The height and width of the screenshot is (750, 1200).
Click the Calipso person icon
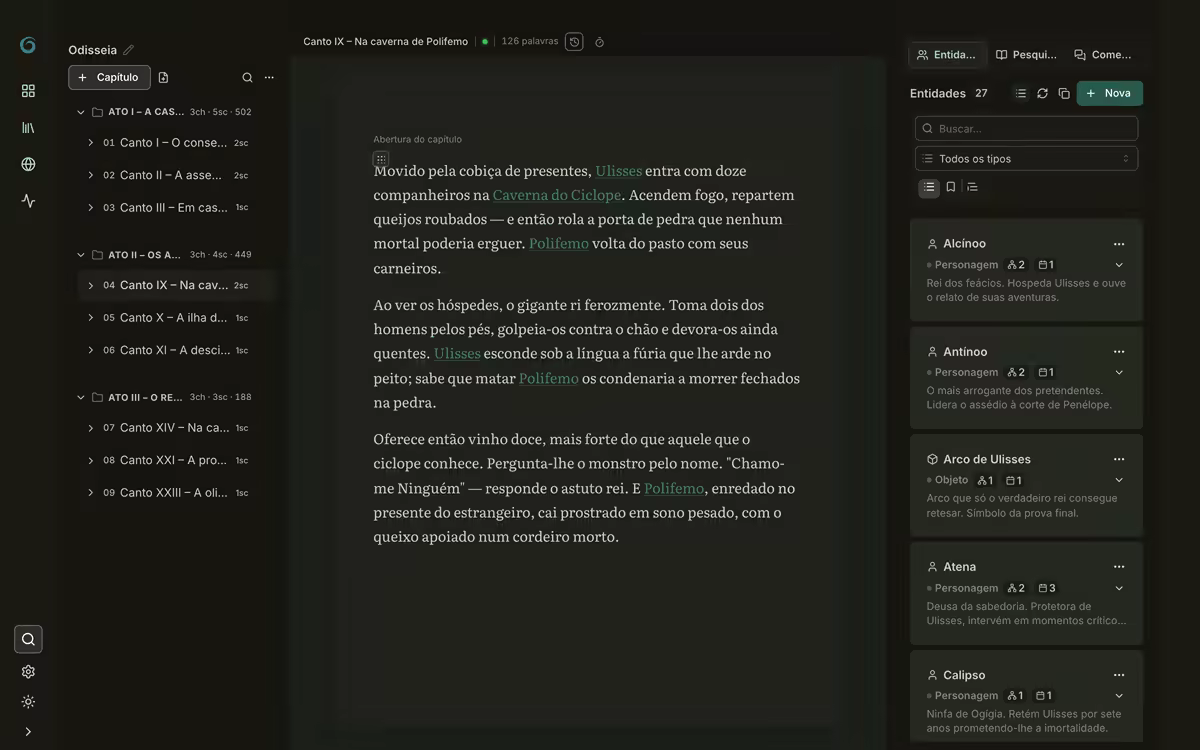pyautogui.click(x=932, y=675)
